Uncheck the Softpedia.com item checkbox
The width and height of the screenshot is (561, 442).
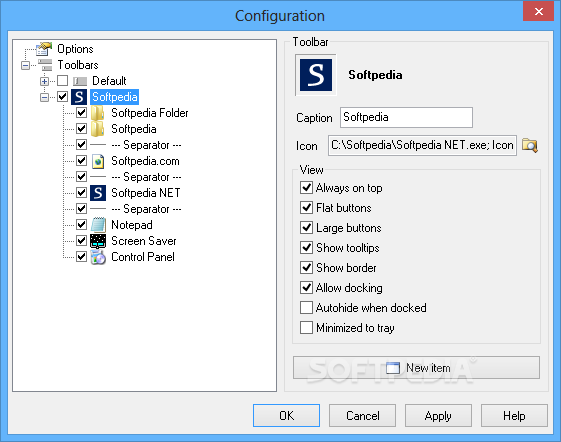(82, 160)
